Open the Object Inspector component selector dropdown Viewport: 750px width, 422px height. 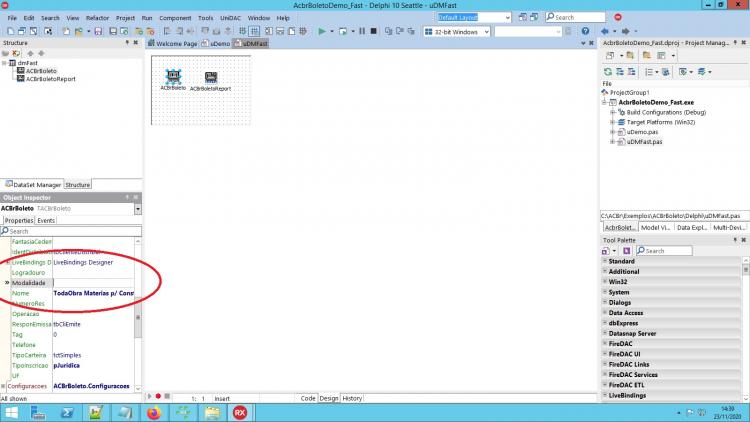[138, 209]
